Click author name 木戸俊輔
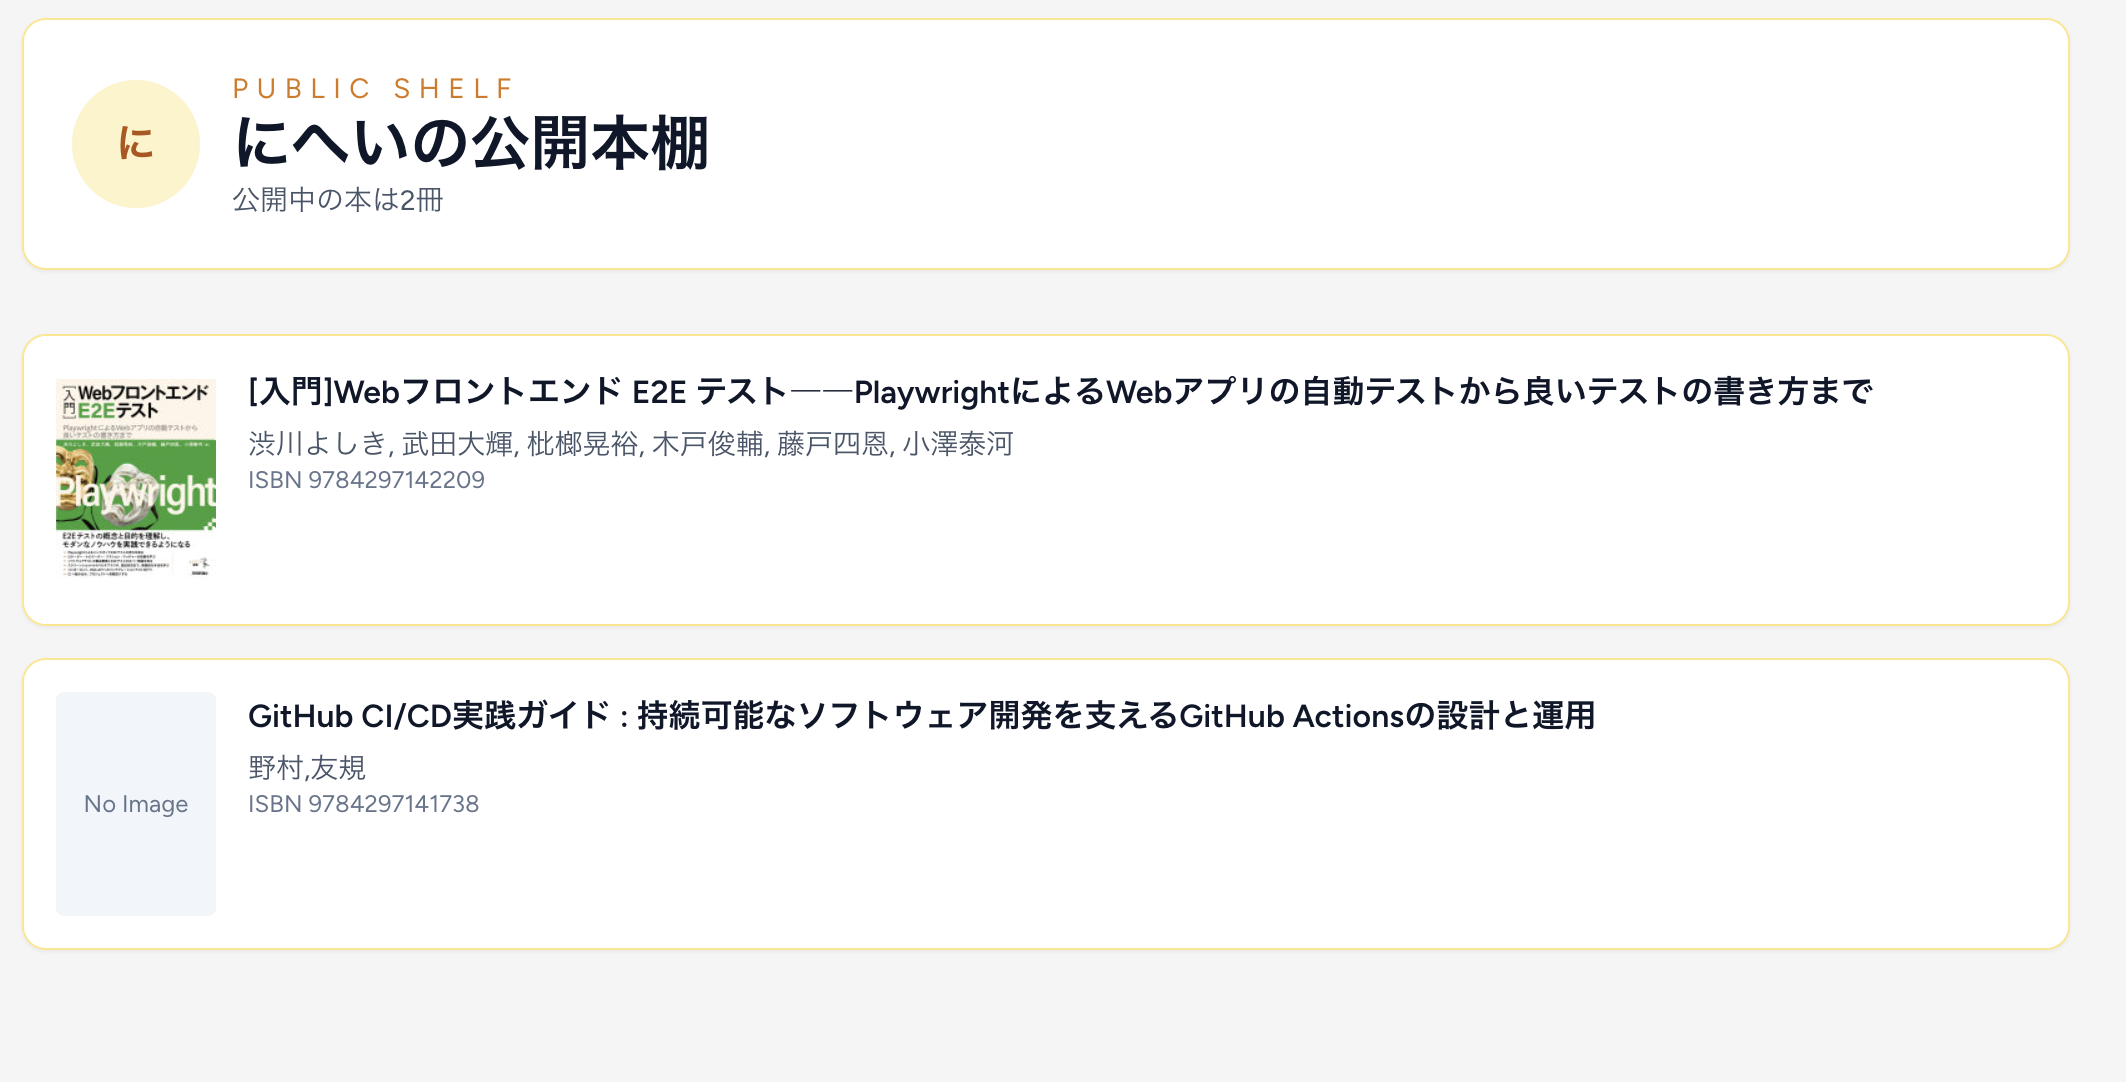The width and height of the screenshot is (2126, 1082). coord(713,444)
